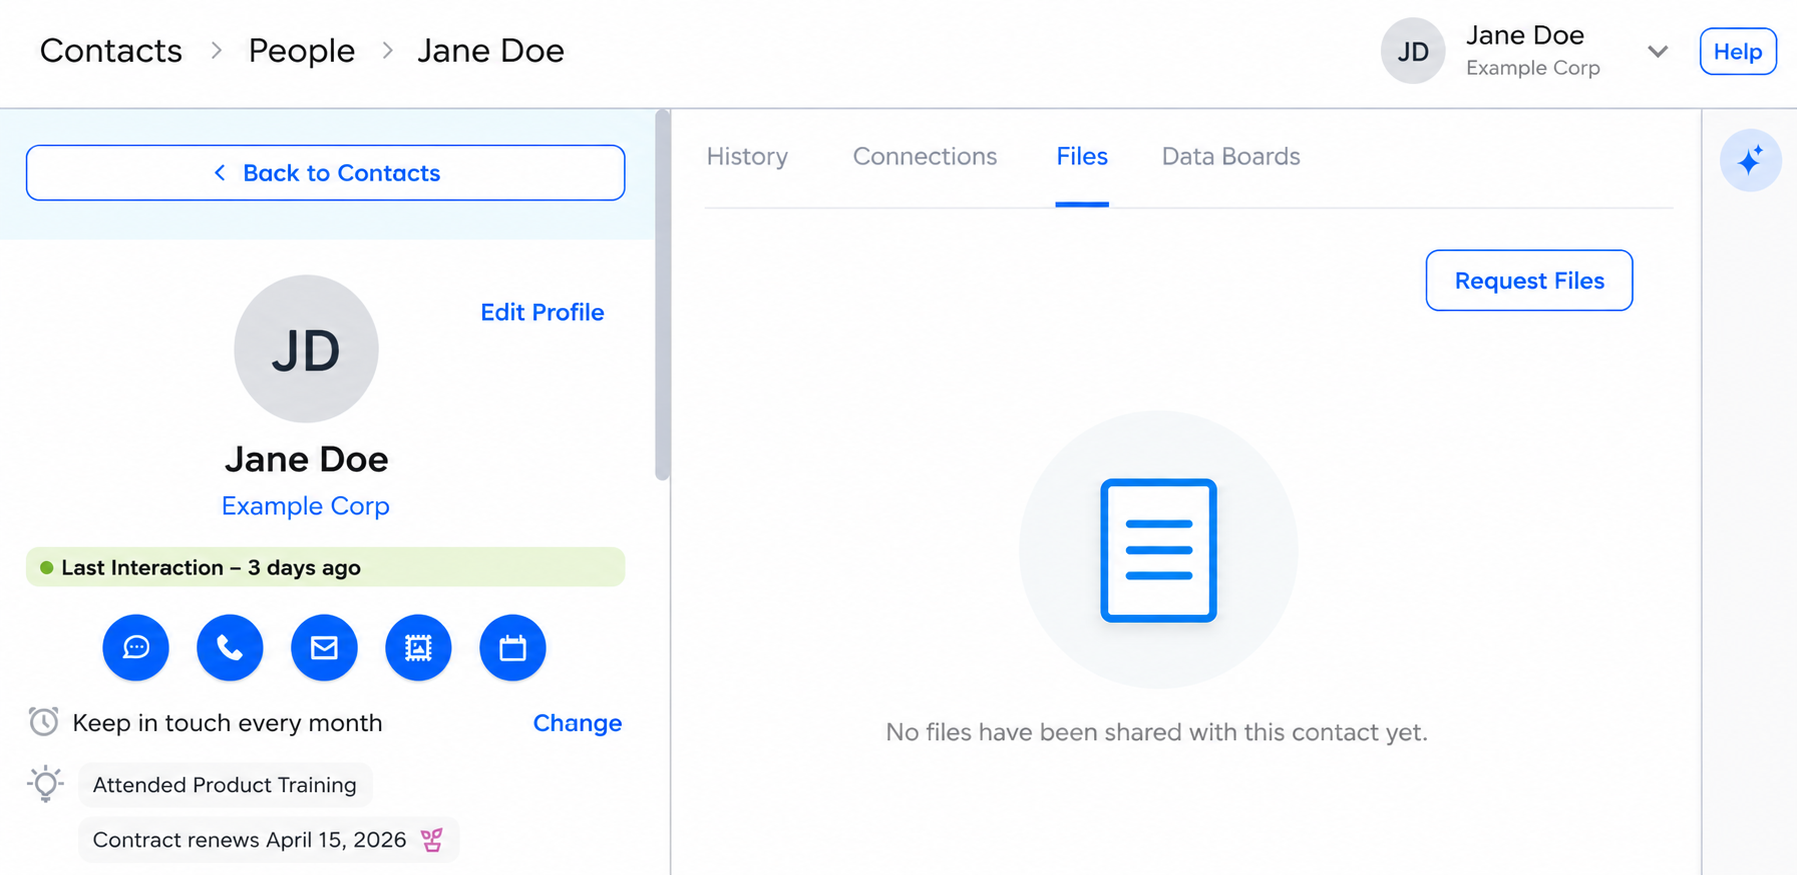The width and height of the screenshot is (1797, 875).
Task: Go to People breadcrumb
Action: coord(302,51)
